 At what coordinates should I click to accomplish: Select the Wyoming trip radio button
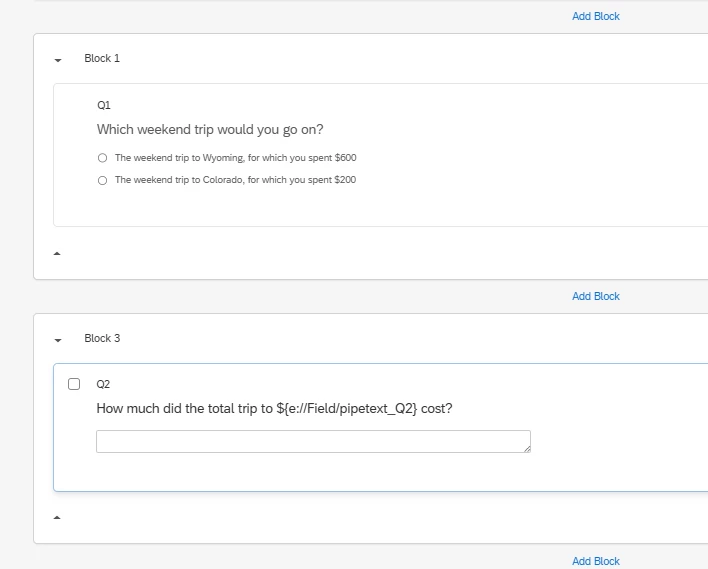(x=102, y=158)
